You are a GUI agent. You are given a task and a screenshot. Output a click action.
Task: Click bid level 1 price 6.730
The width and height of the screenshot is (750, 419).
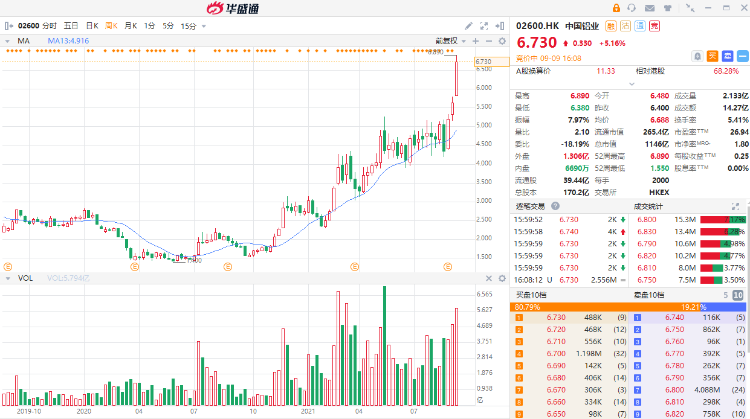[x=556, y=317]
